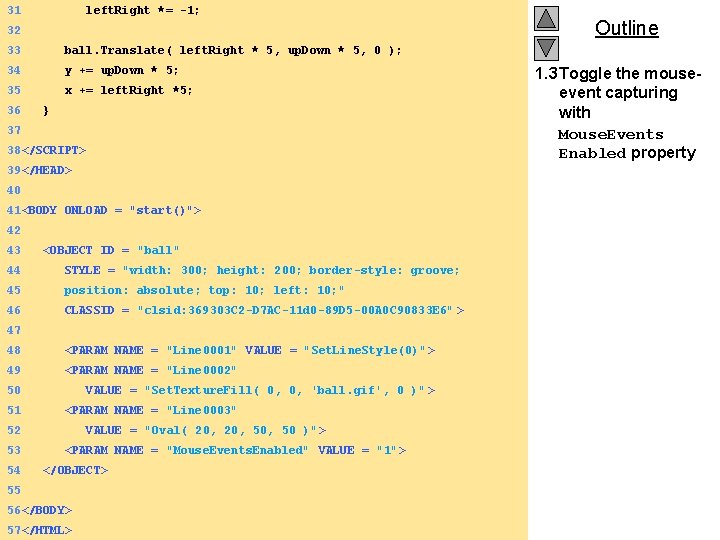Click BODY ONLOAD = "start()" line
Screen dimensions: 720x540
[112, 210]
